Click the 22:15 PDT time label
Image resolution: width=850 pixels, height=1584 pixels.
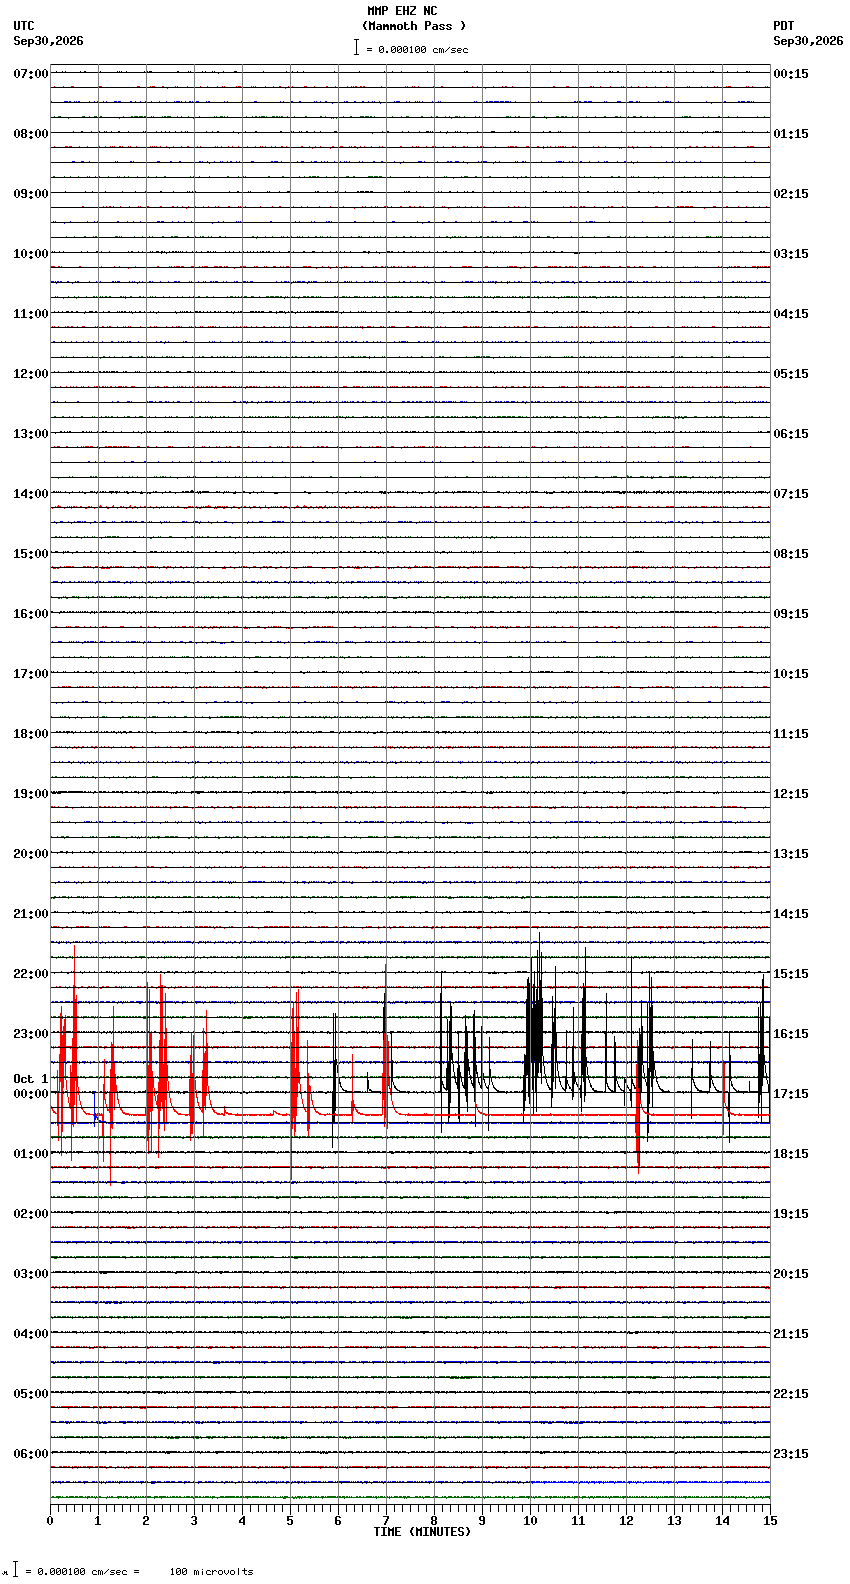(791, 1394)
